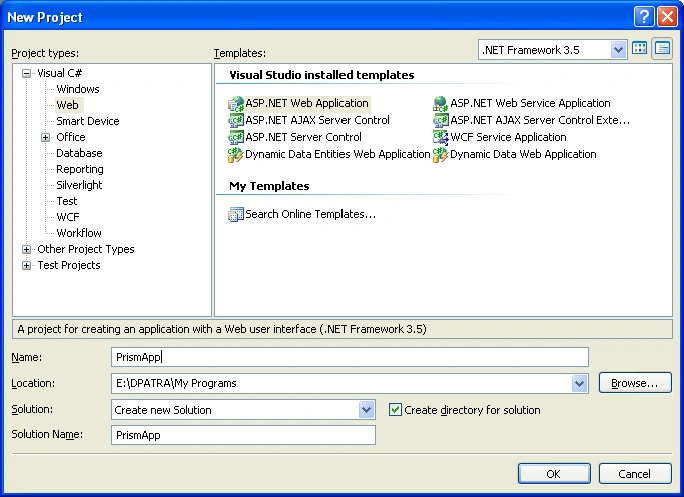Screen dimensions: 684x497
Task: Click Search Online Templates text
Action: pyautogui.click(x=310, y=214)
